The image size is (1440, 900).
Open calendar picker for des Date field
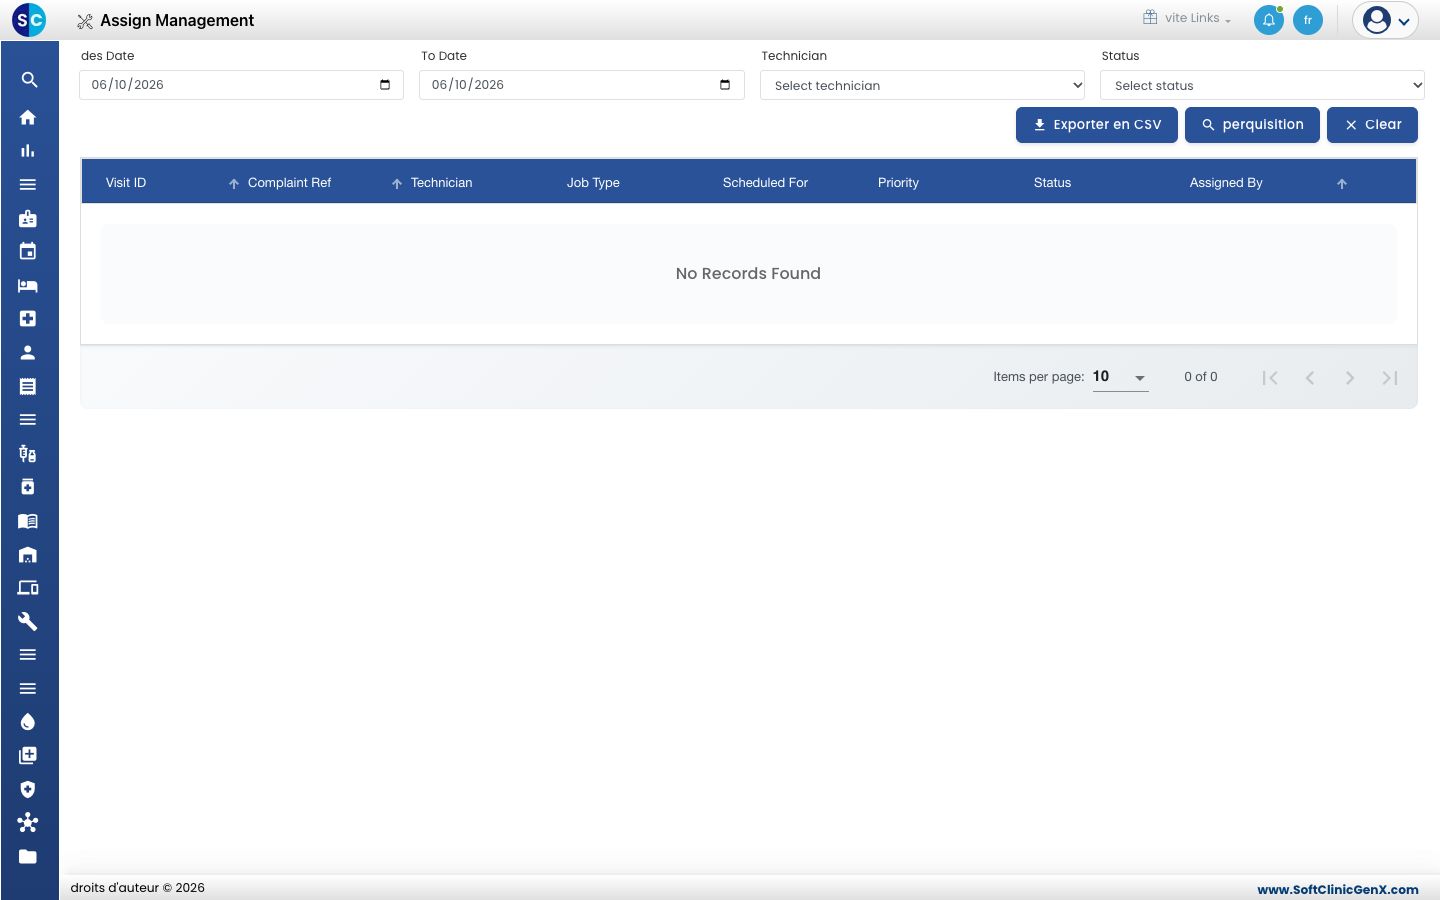(x=385, y=85)
